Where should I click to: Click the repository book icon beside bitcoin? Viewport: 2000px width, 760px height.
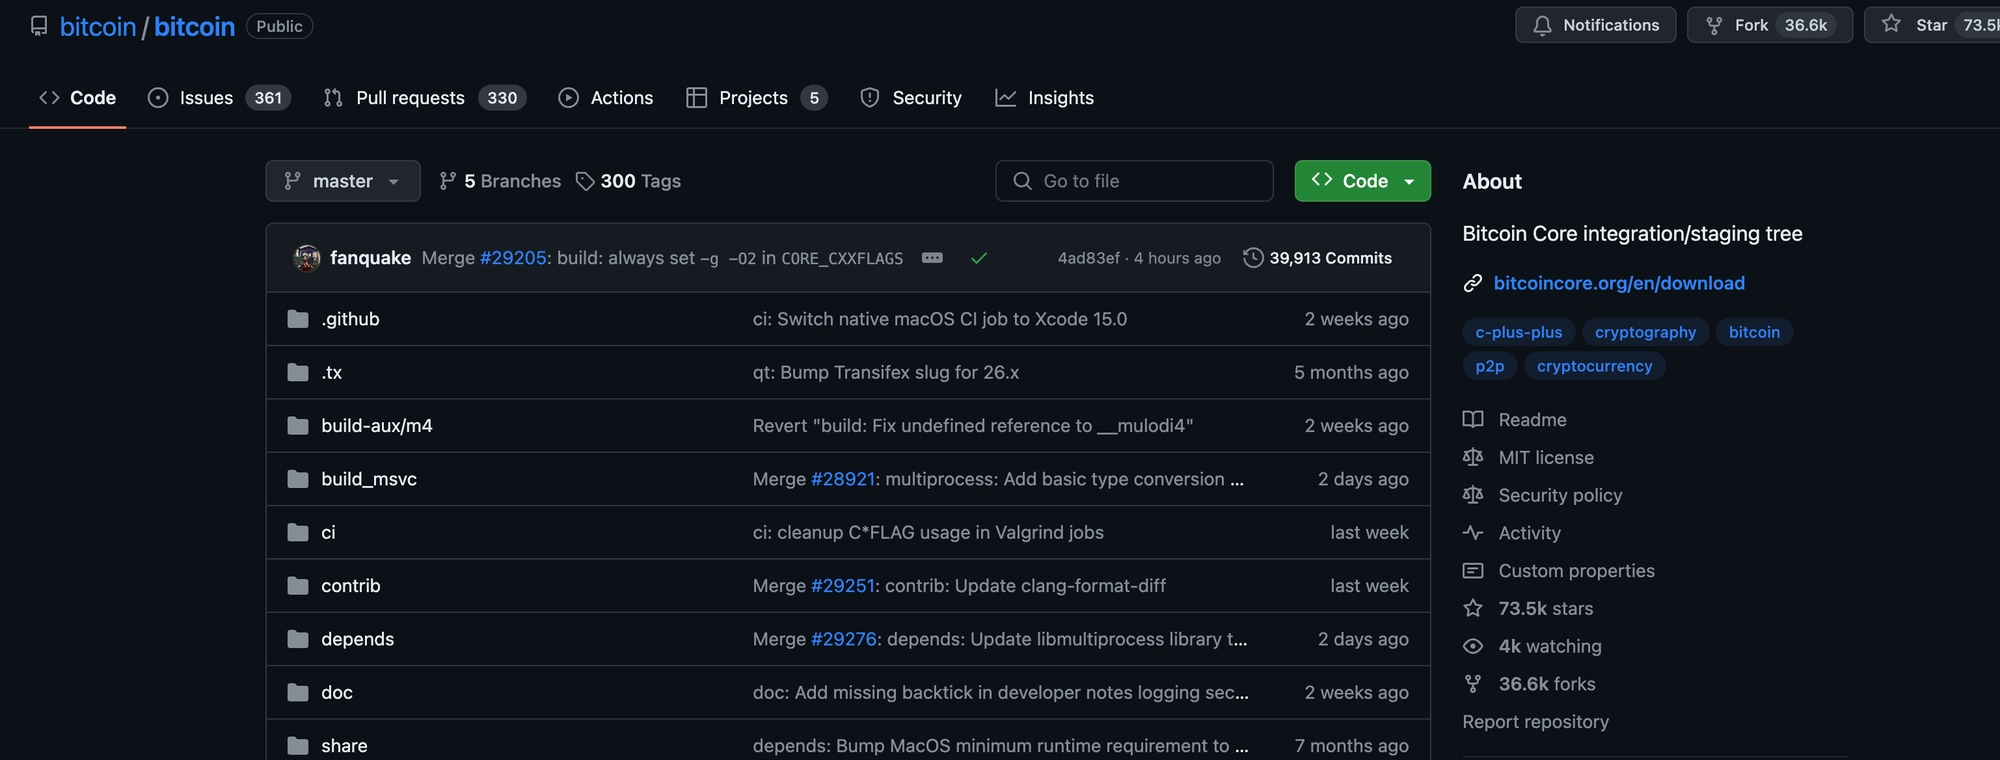39,26
